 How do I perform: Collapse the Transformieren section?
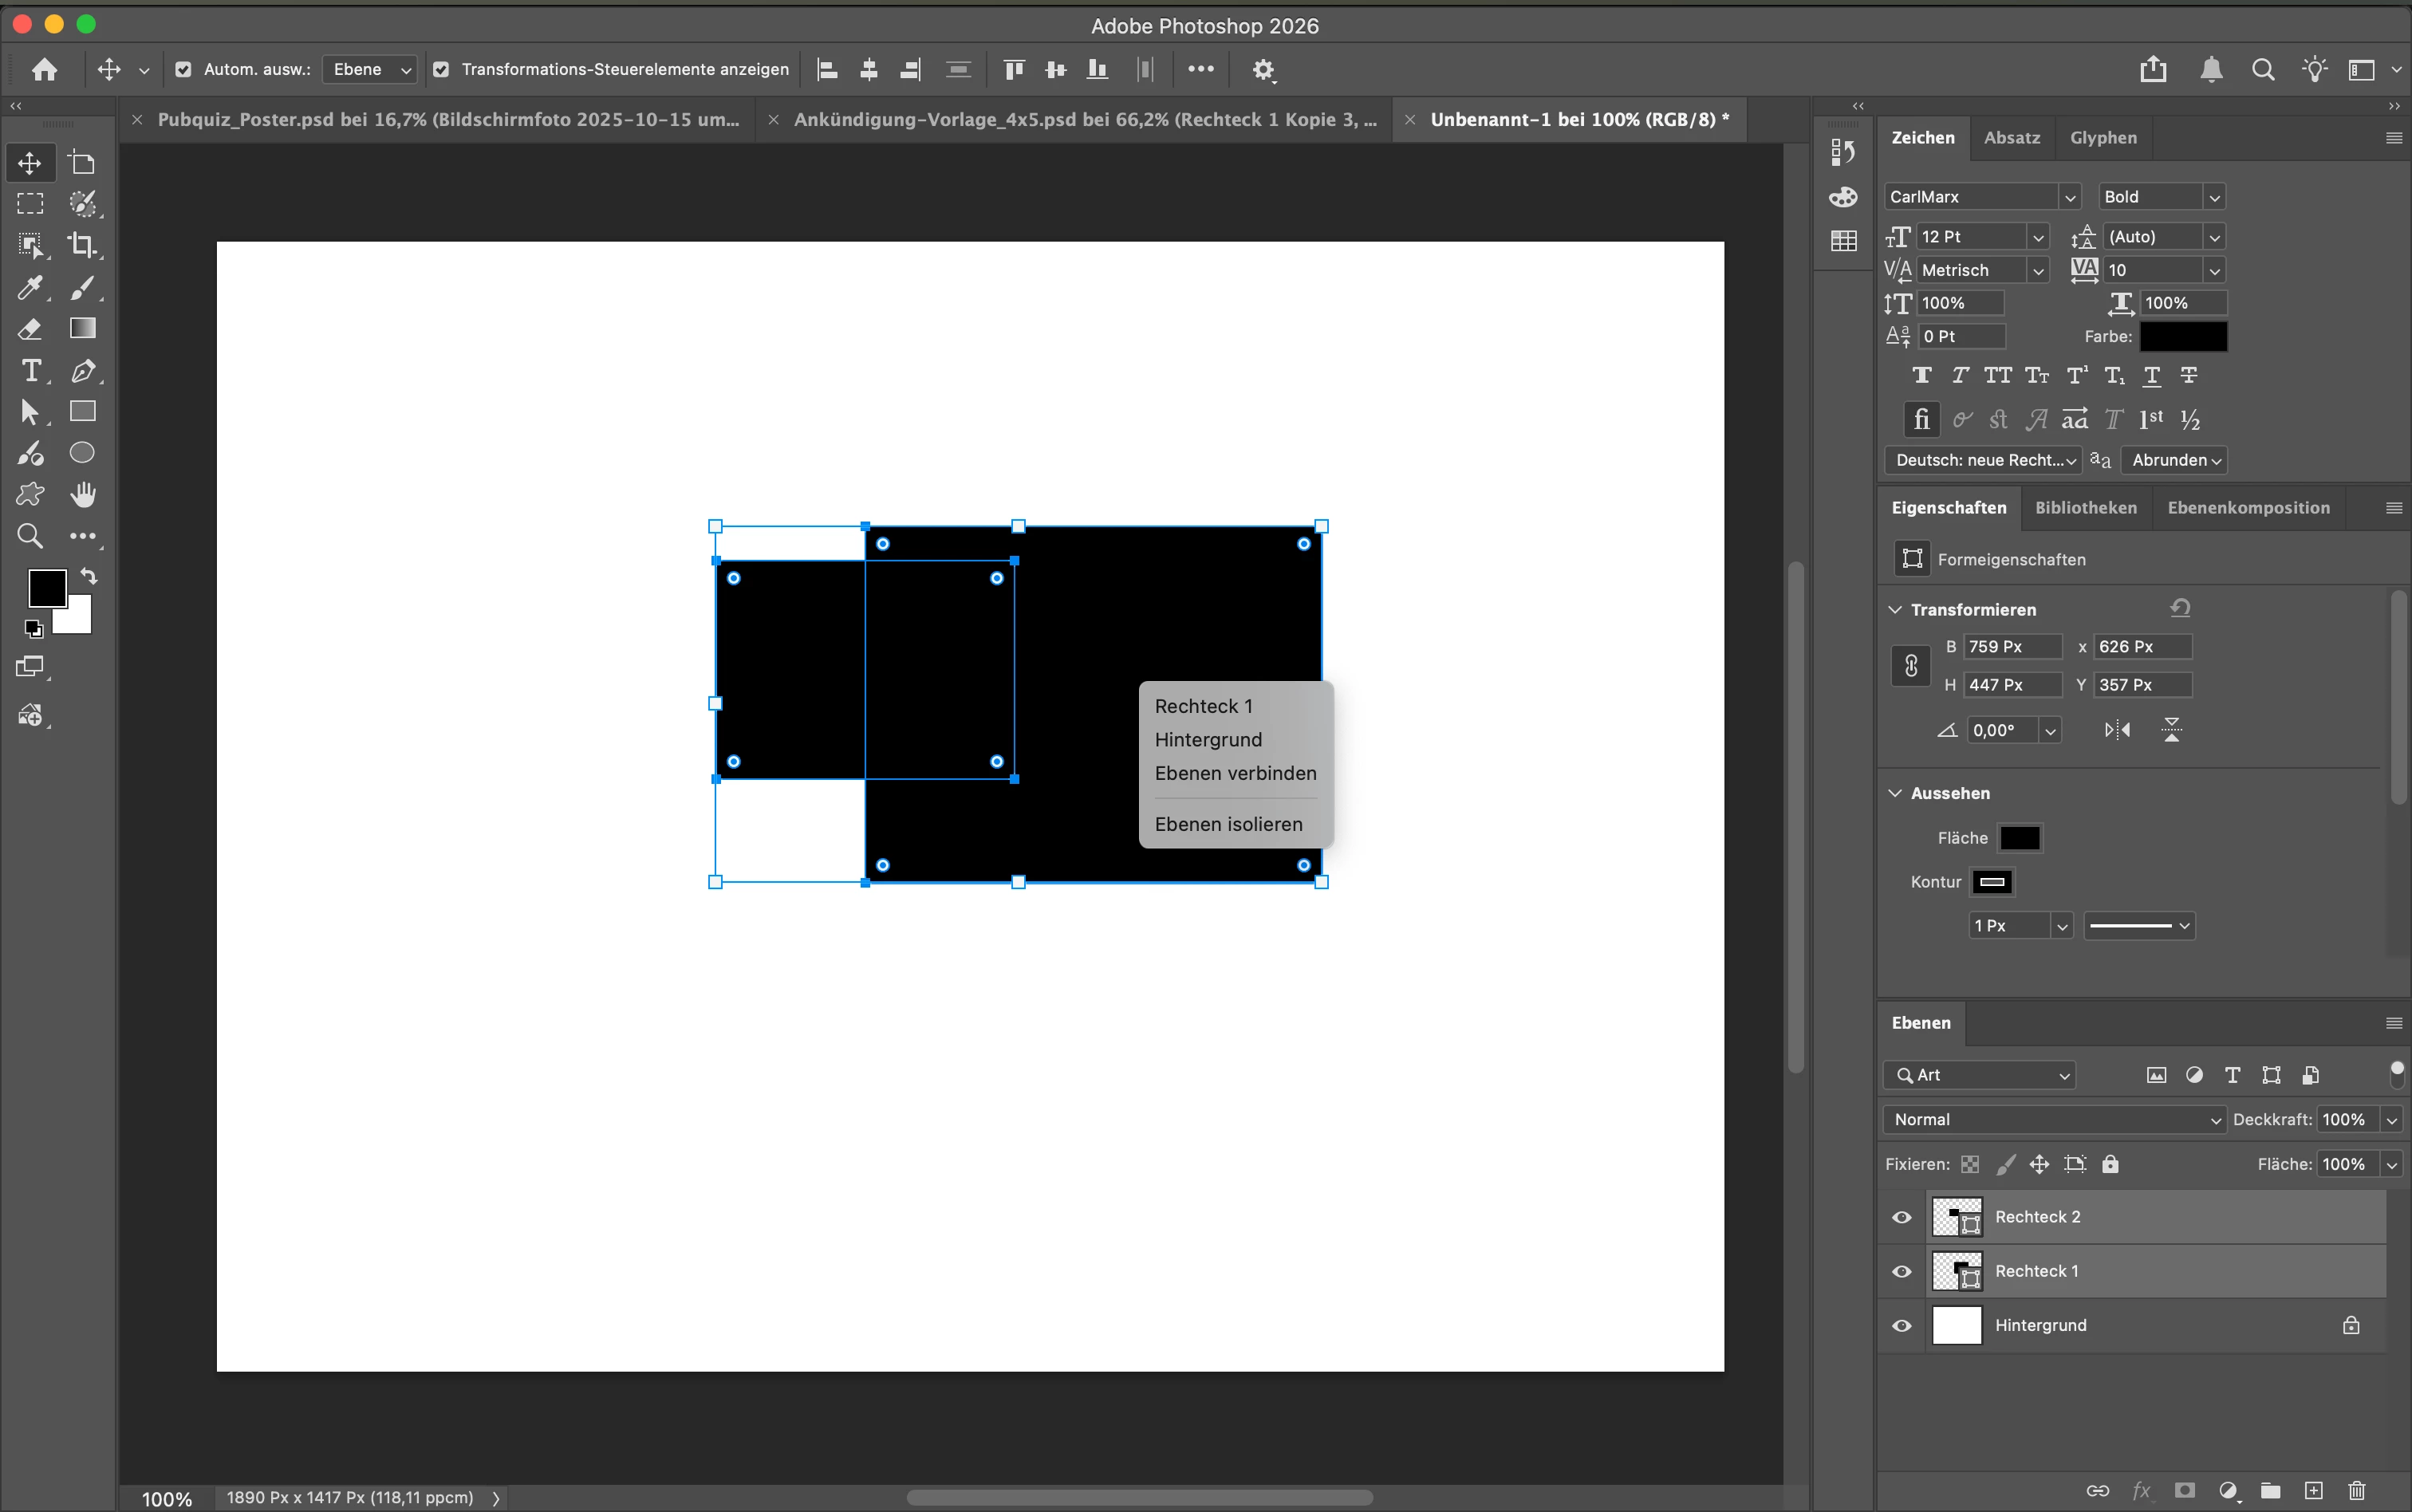coord(1894,609)
